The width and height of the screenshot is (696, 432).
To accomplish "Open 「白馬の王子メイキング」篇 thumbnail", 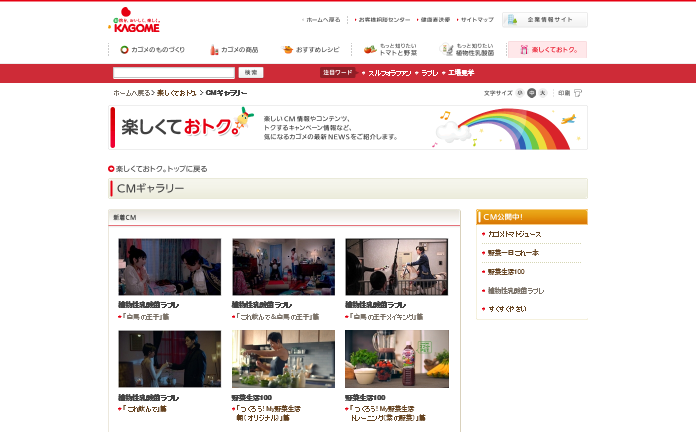I will coord(397,267).
